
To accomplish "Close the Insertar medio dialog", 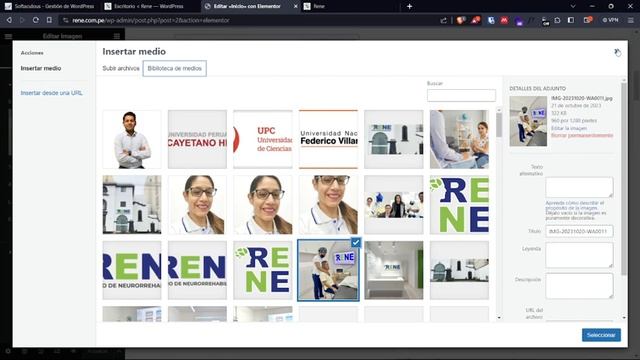I will 617,52.
